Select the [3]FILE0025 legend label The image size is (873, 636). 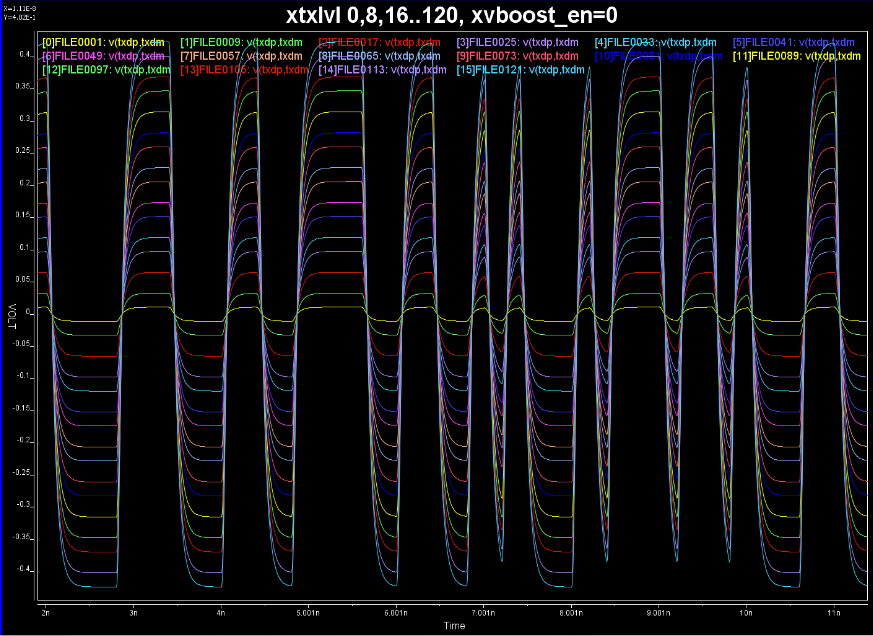(518, 42)
